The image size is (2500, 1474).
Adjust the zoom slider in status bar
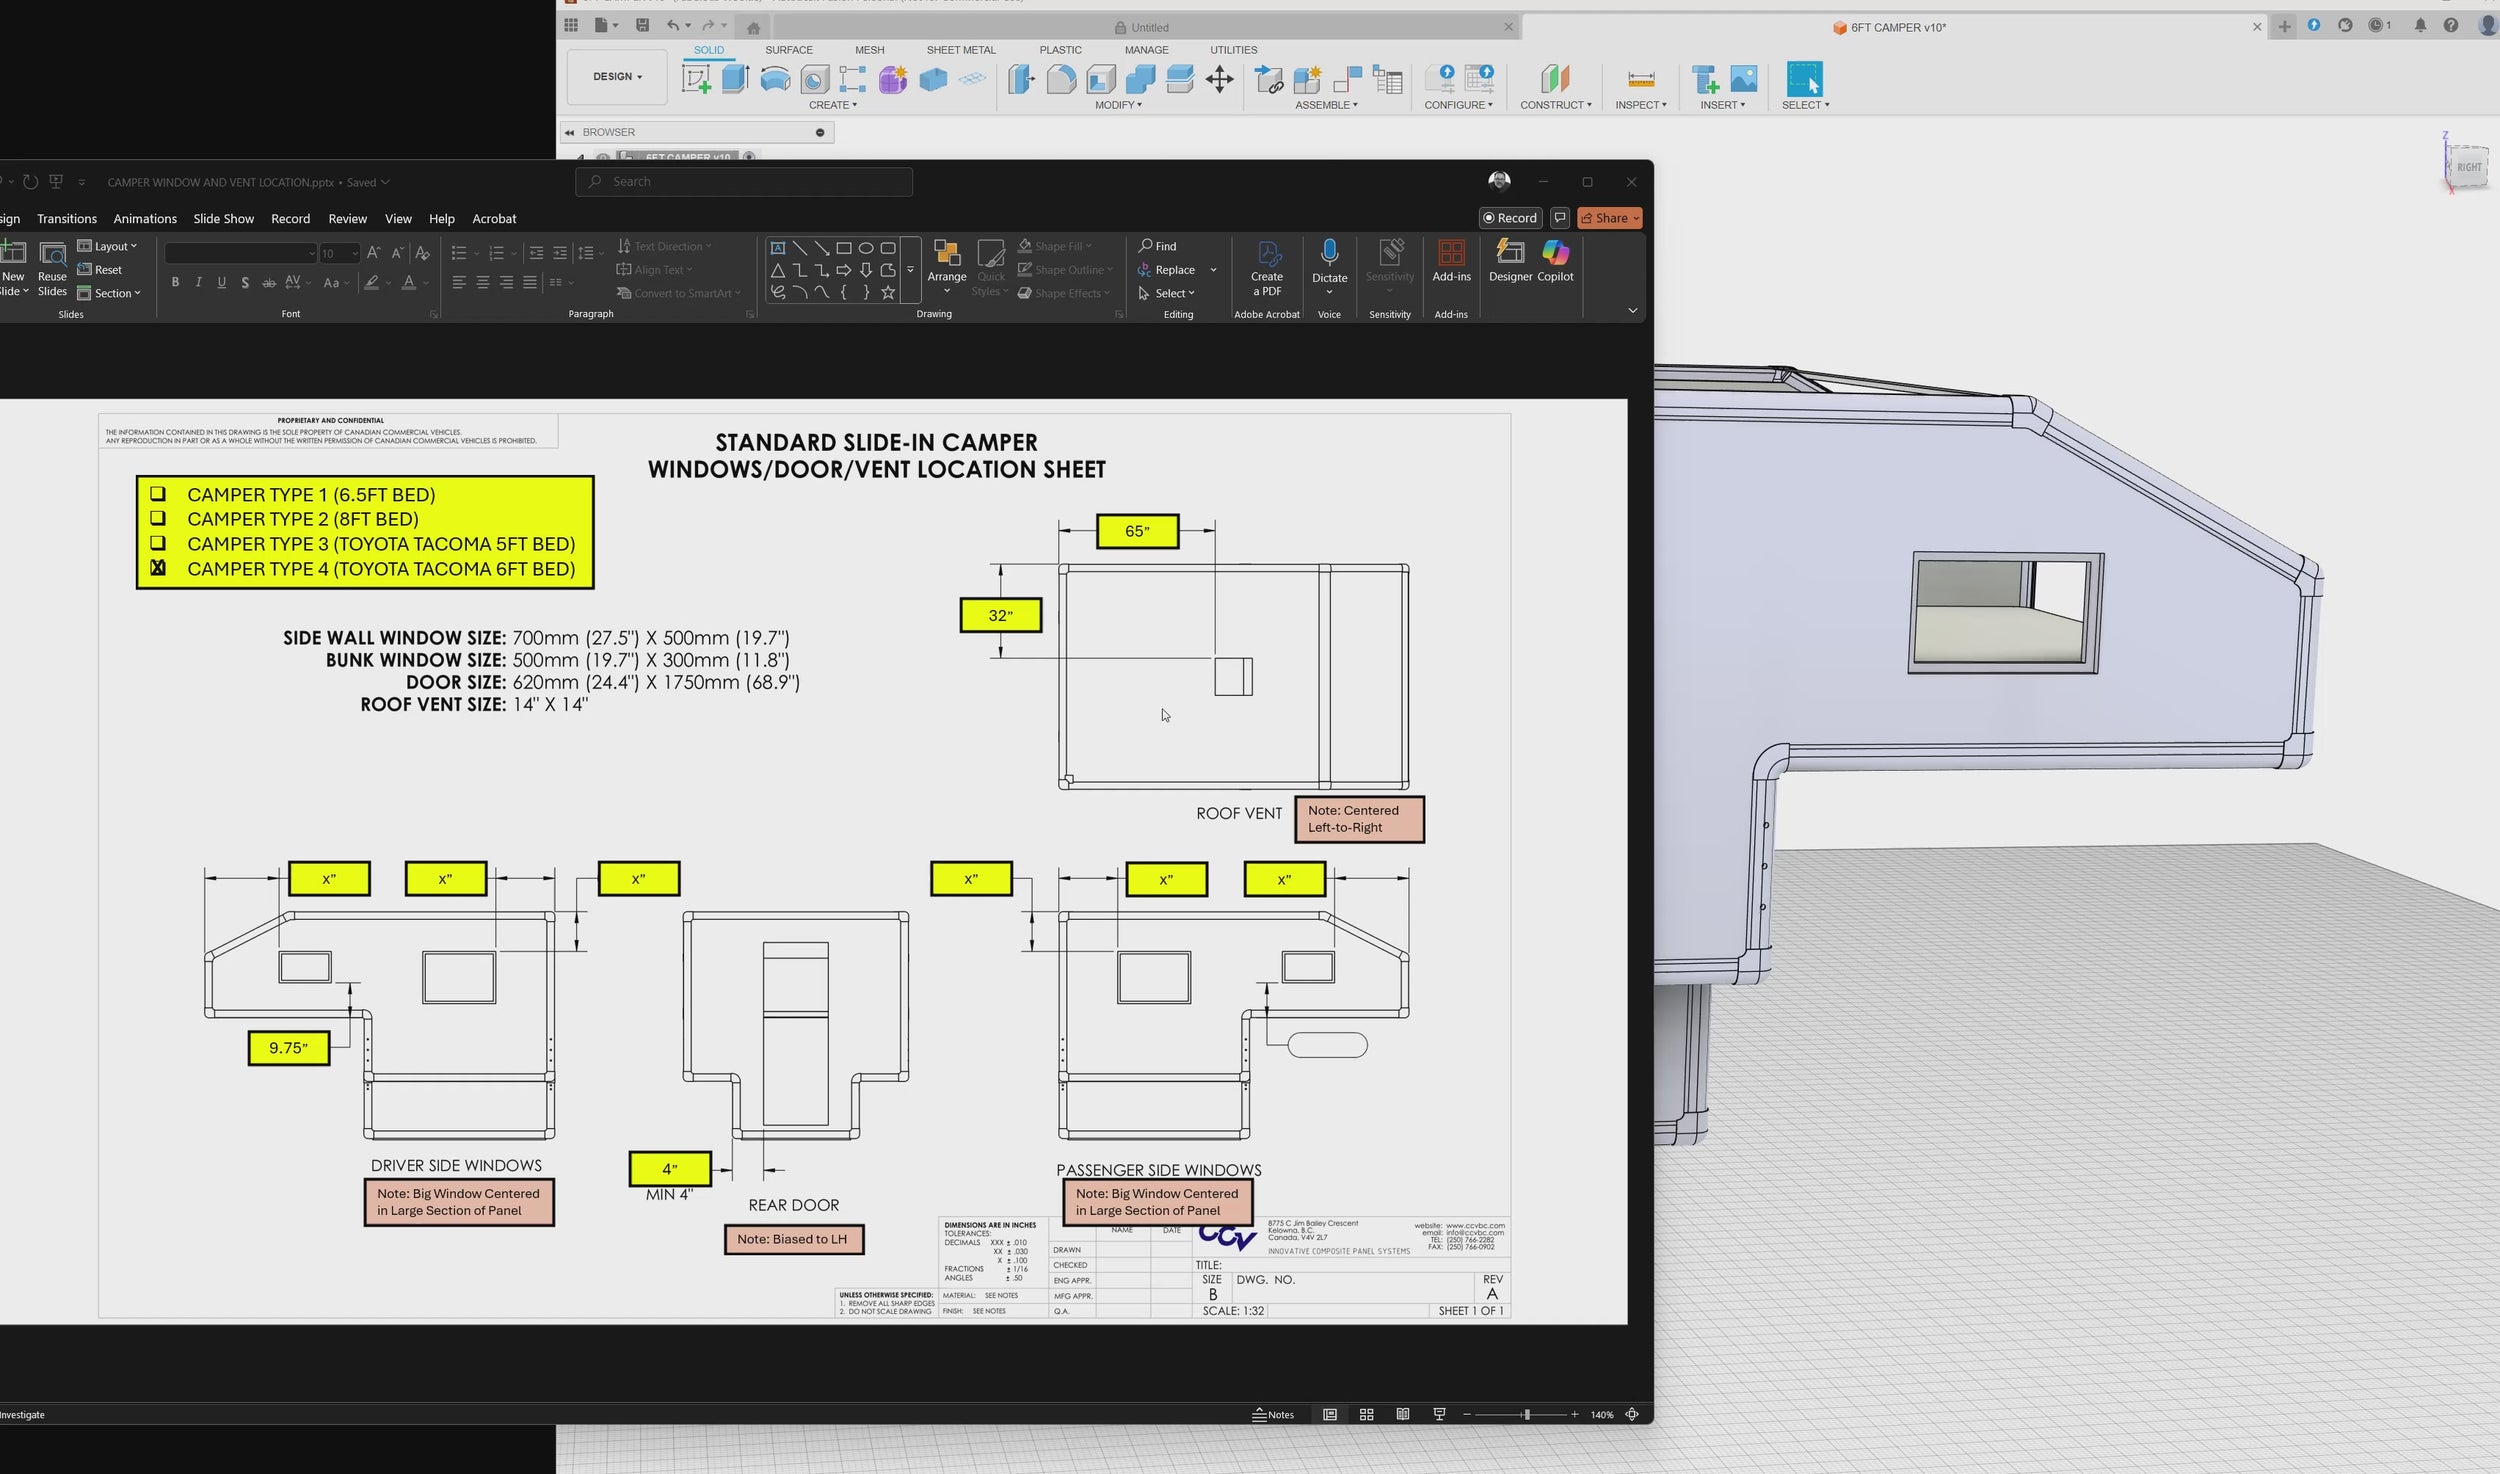[1526, 1414]
